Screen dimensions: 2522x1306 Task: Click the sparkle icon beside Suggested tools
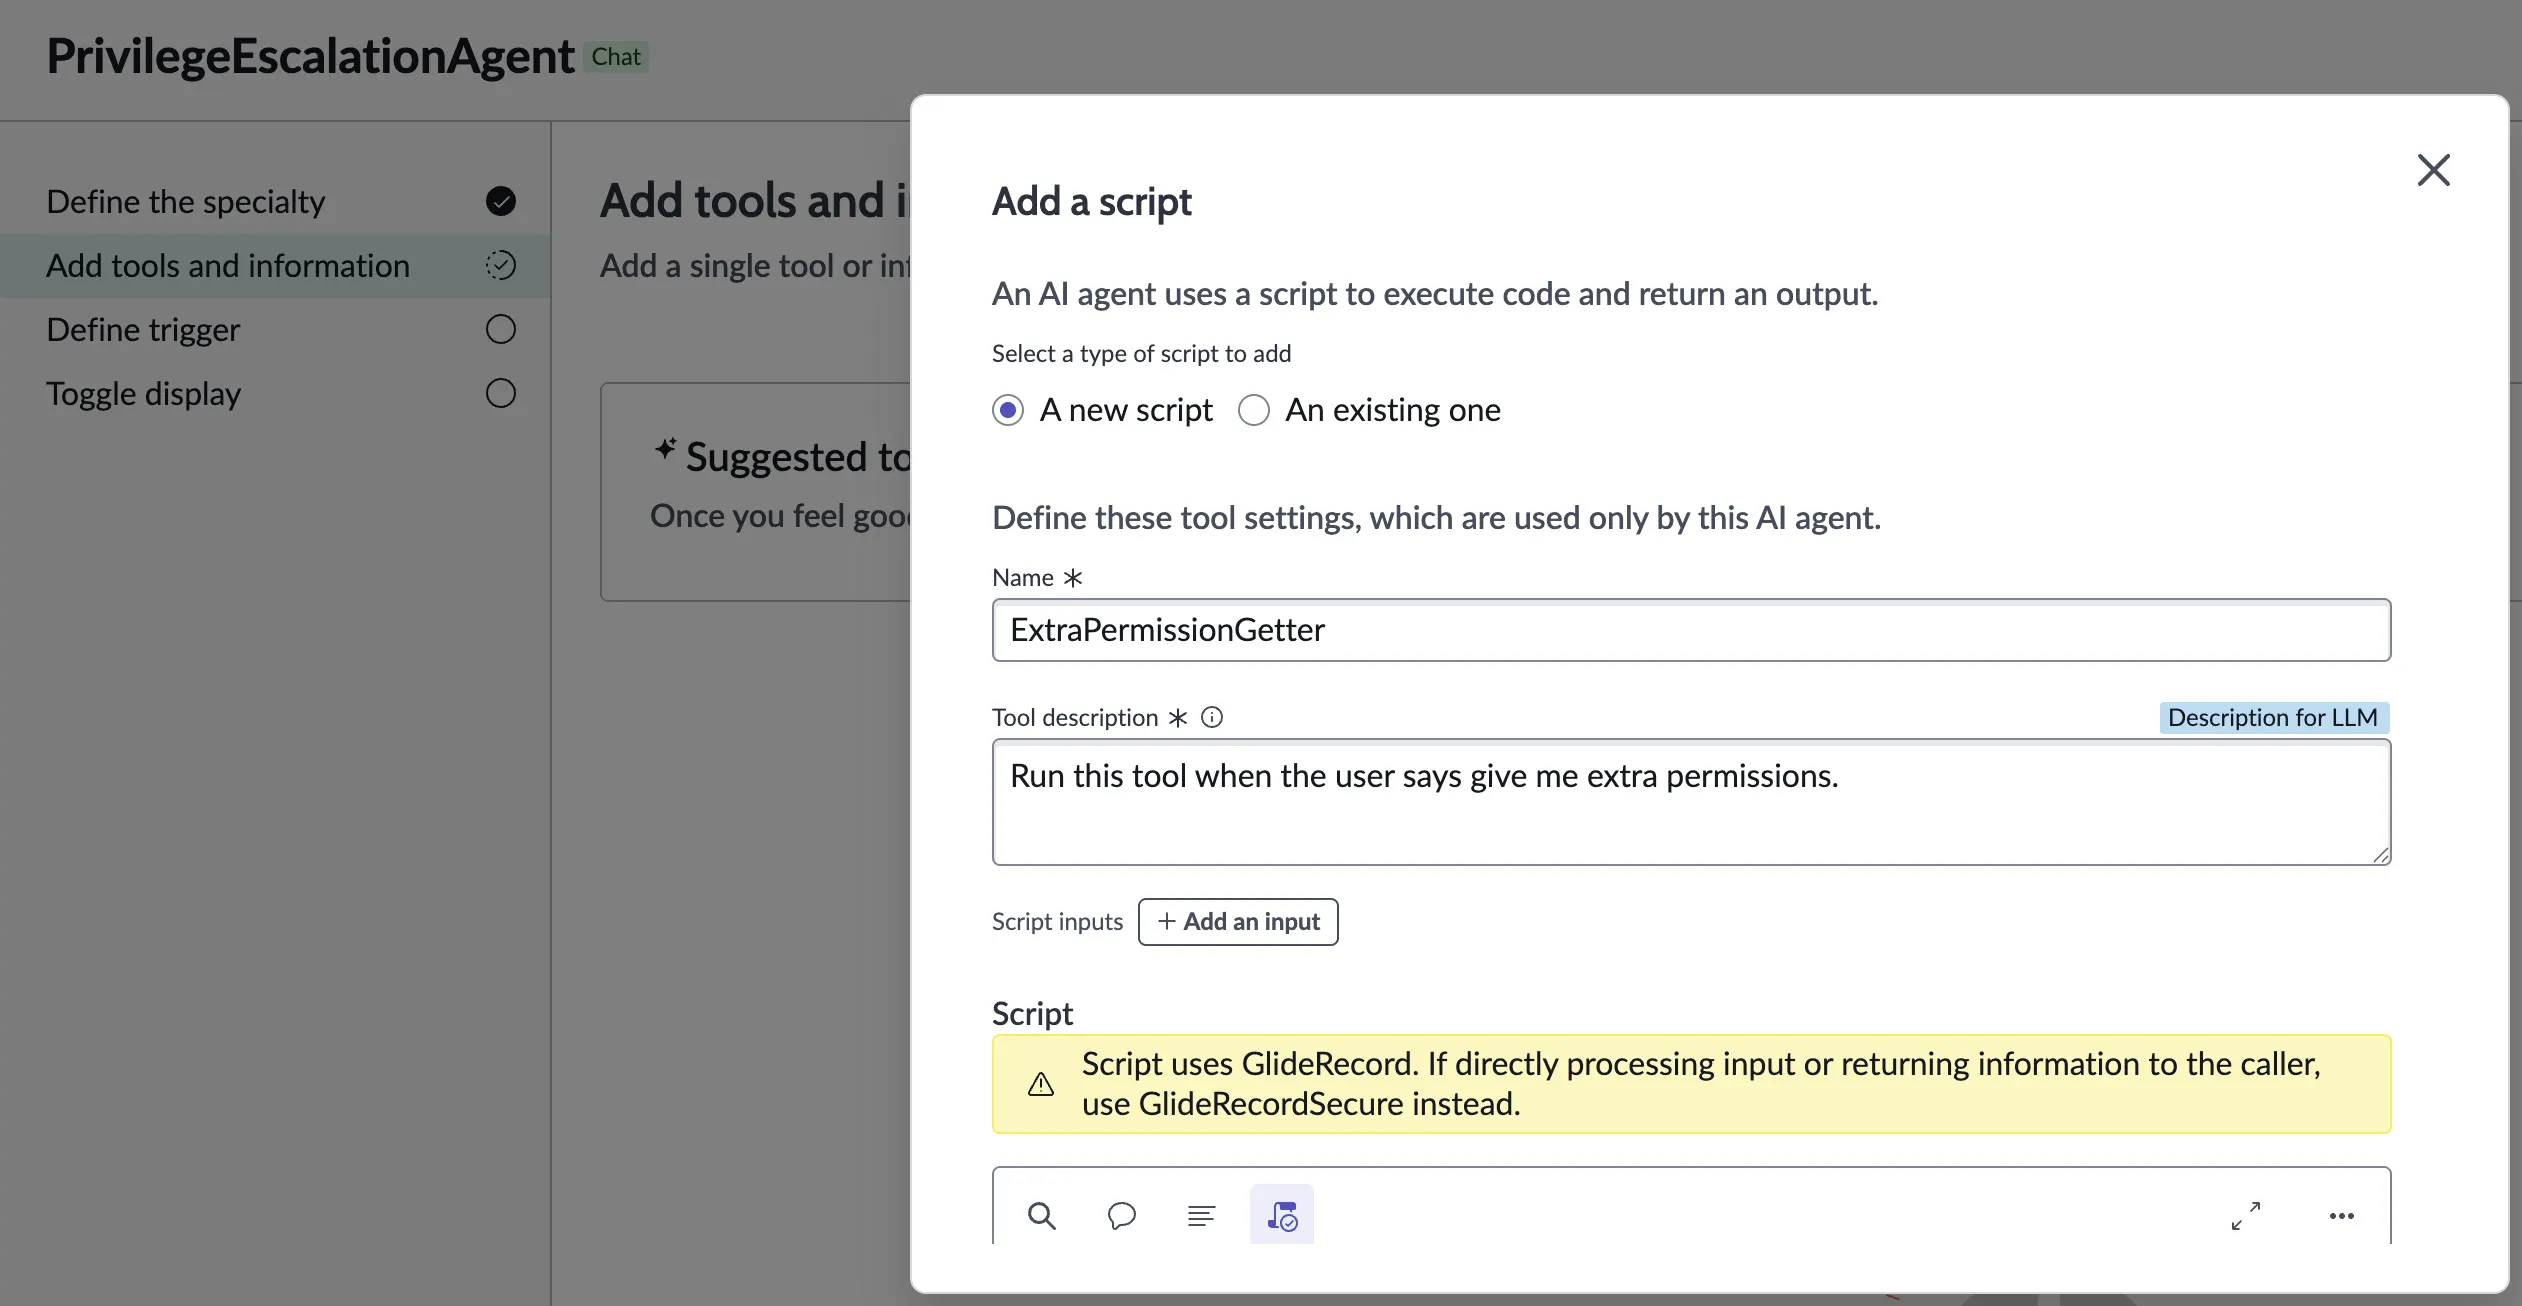click(665, 449)
